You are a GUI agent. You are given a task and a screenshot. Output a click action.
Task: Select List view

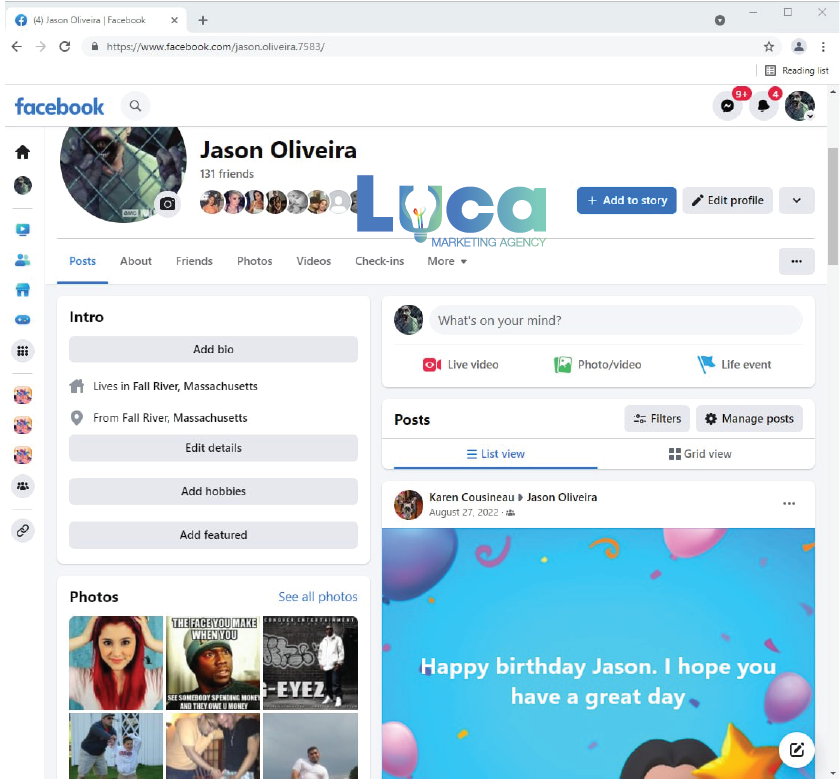pyautogui.click(x=496, y=454)
